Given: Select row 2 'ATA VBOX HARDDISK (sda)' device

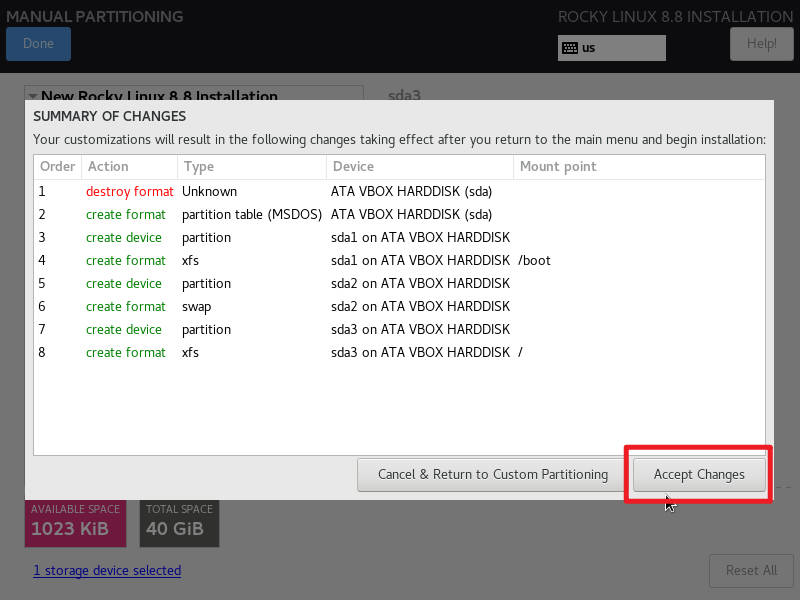Looking at the screenshot, I should click(x=411, y=215).
